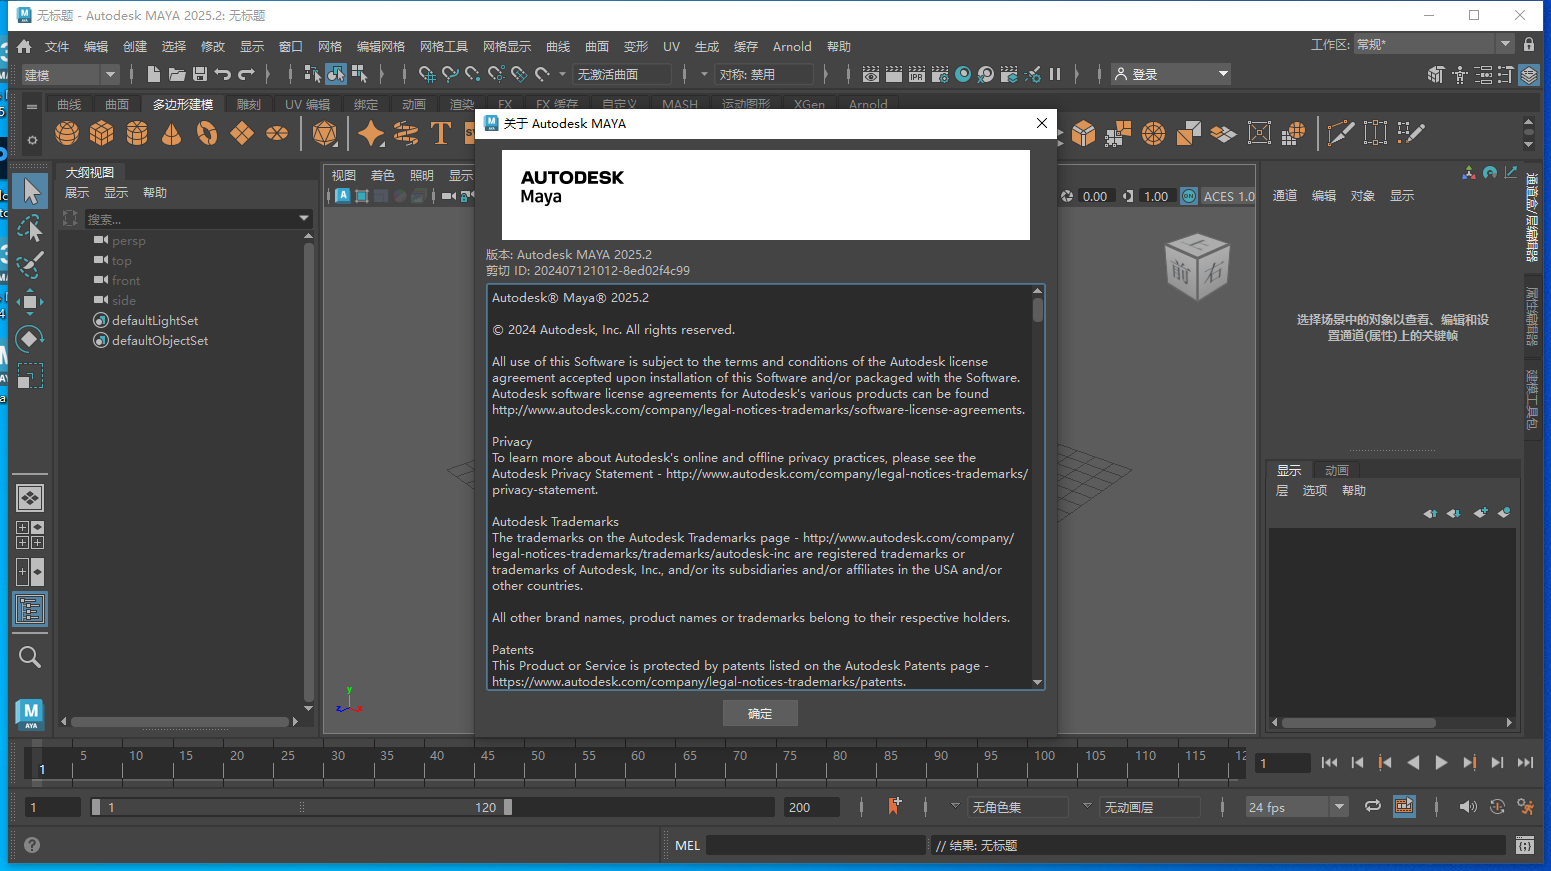This screenshot has width=1551, height=871.
Task: Create a polygon disc from the shelf
Action: (277, 133)
